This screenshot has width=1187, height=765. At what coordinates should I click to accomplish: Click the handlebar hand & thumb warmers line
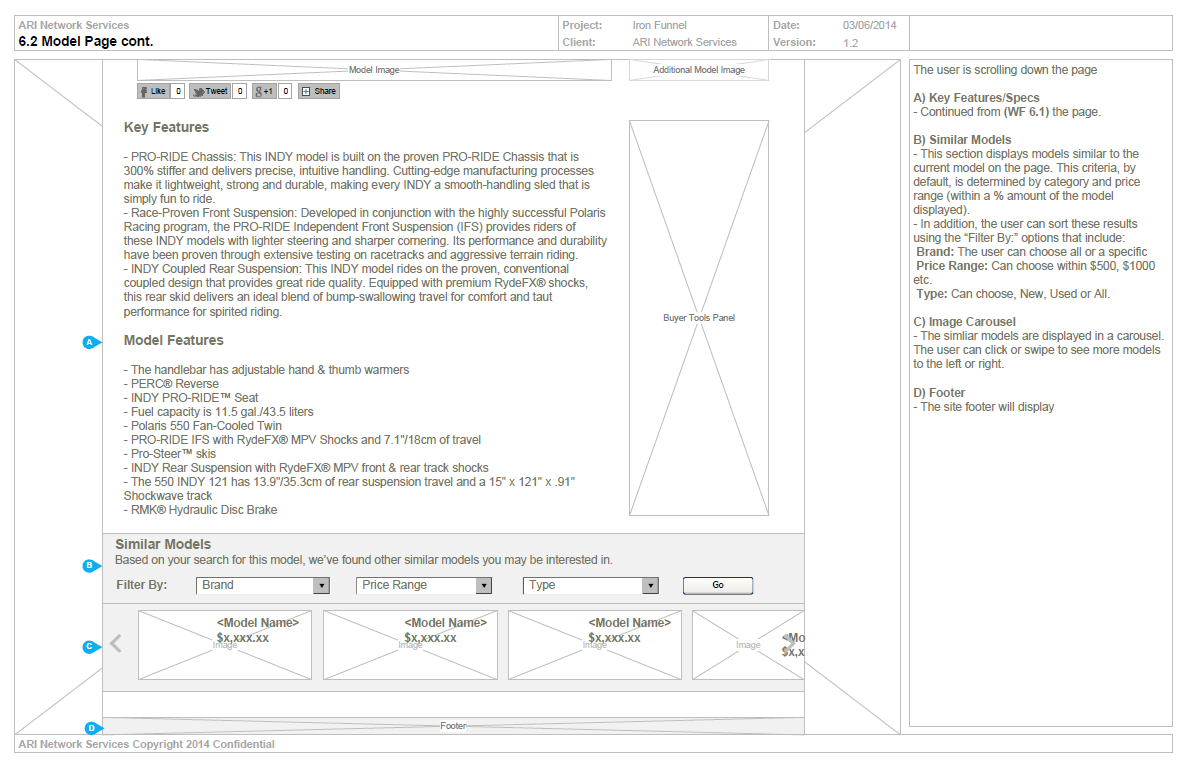tap(266, 370)
